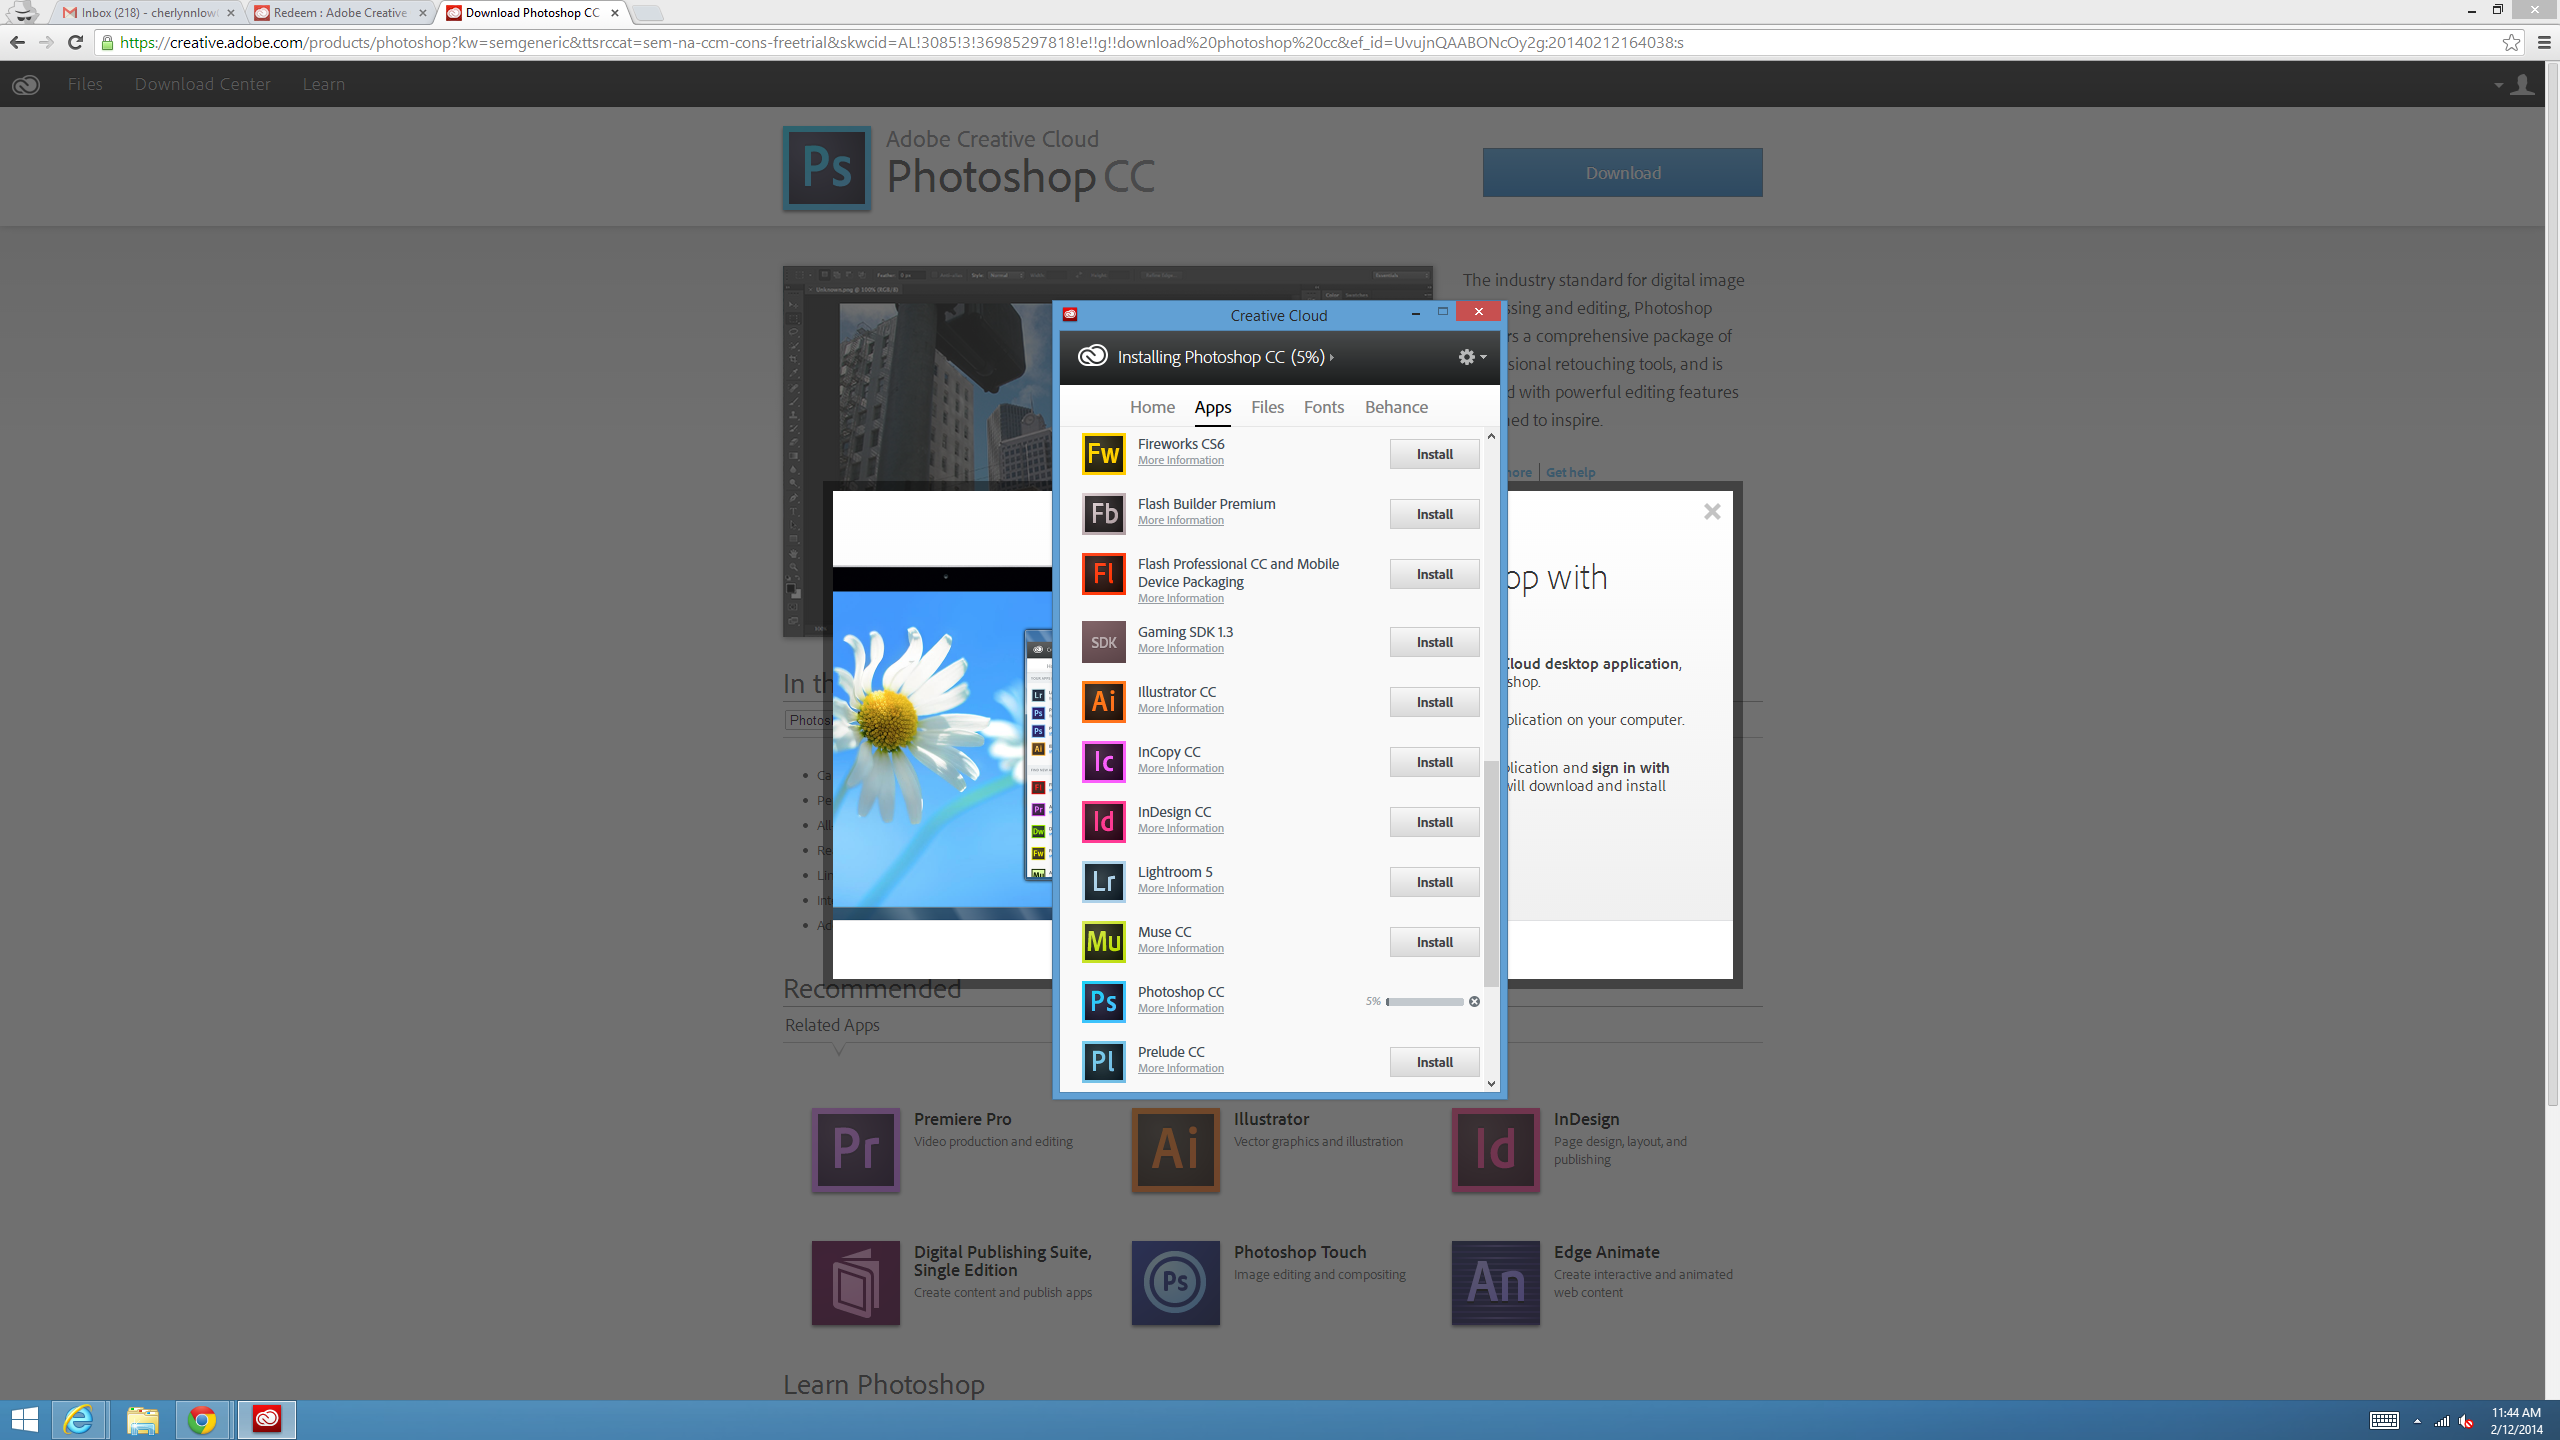This screenshot has height=1440, width=2560.
Task: Toggle the Behance tab in Creative Cloud
Action: (1396, 408)
